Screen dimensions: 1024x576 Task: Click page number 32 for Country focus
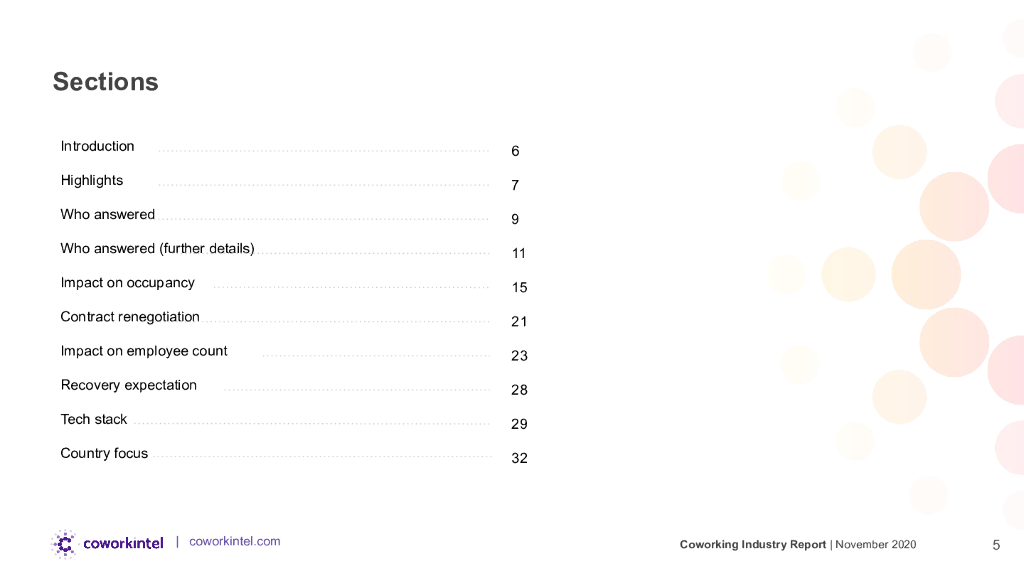click(x=519, y=458)
